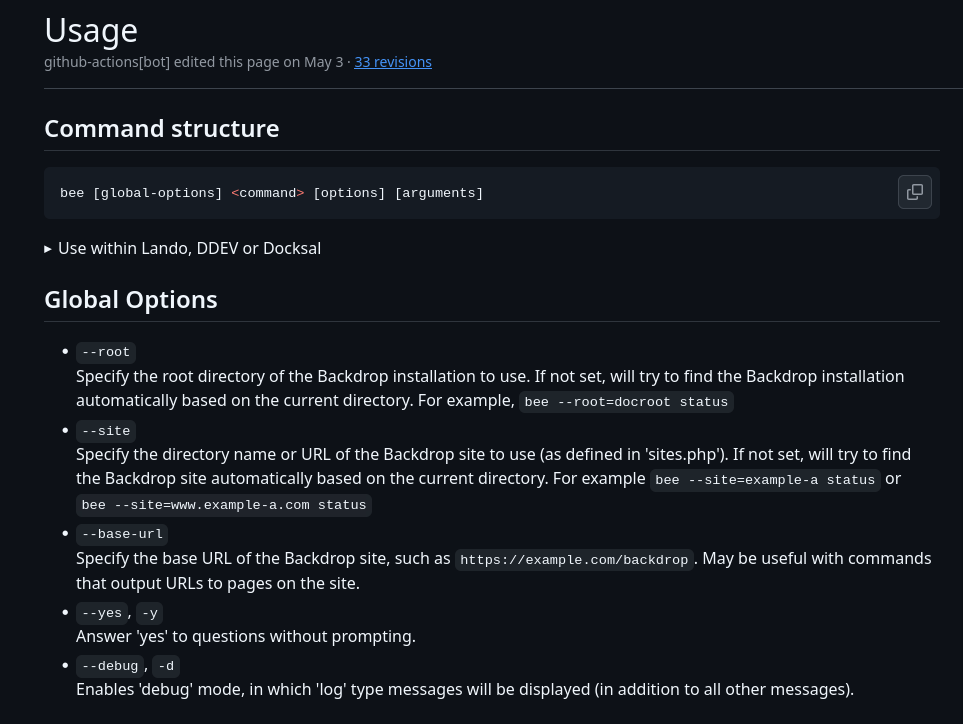Image resolution: width=963 pixels, height=724 pixels.
Task: Click the bee --site=example-a status example
Action: (x=765, y=480)
